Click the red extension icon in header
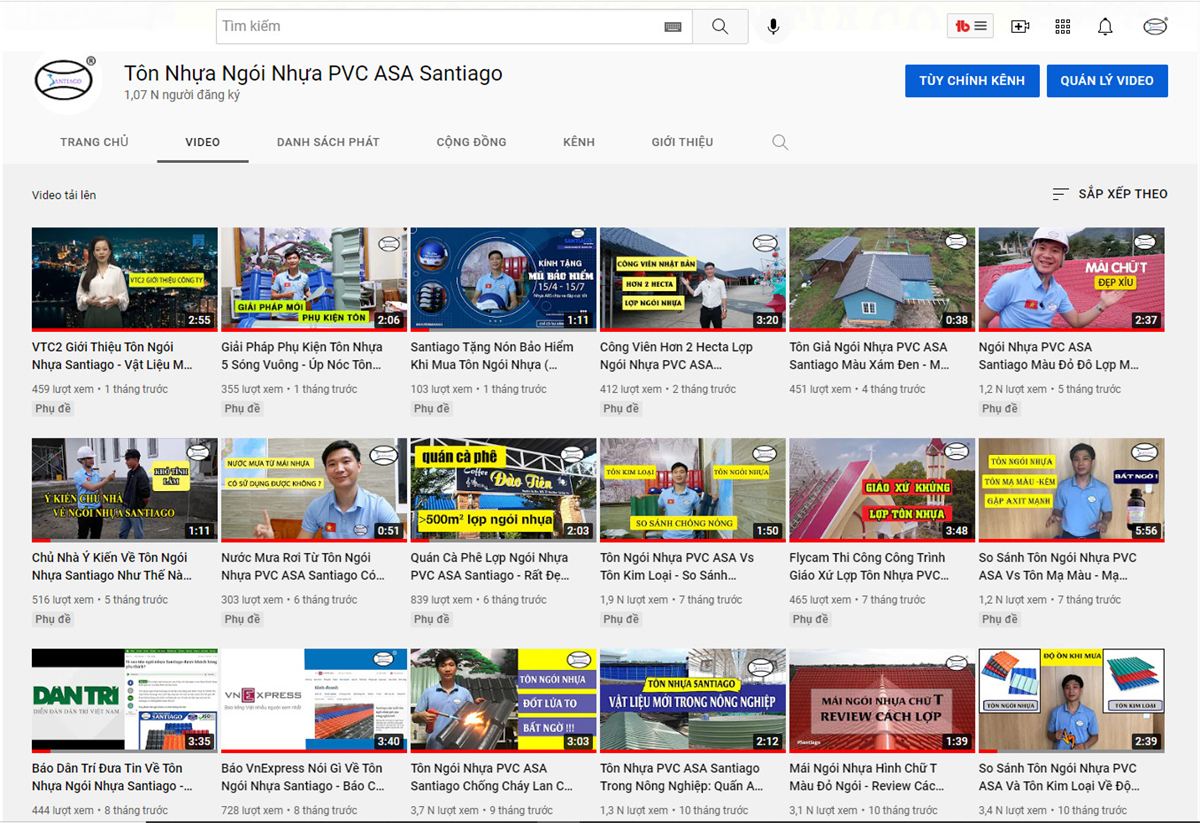Image resolution: width=1200 pixels, height=823 pixels. point(970,27)
